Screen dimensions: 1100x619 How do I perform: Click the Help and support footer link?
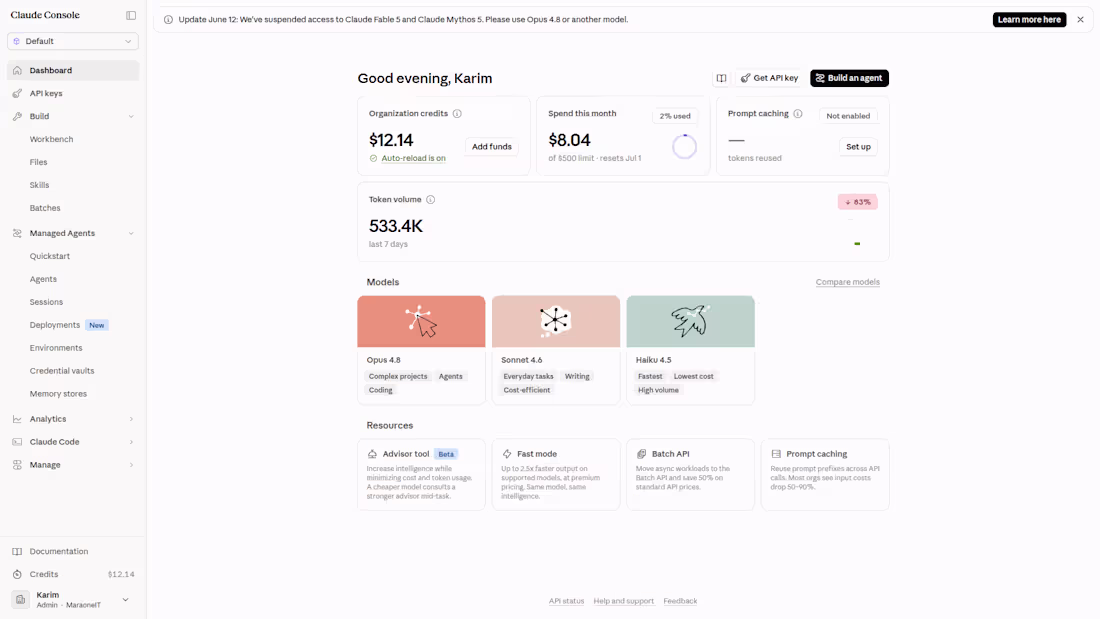point(624,601)
